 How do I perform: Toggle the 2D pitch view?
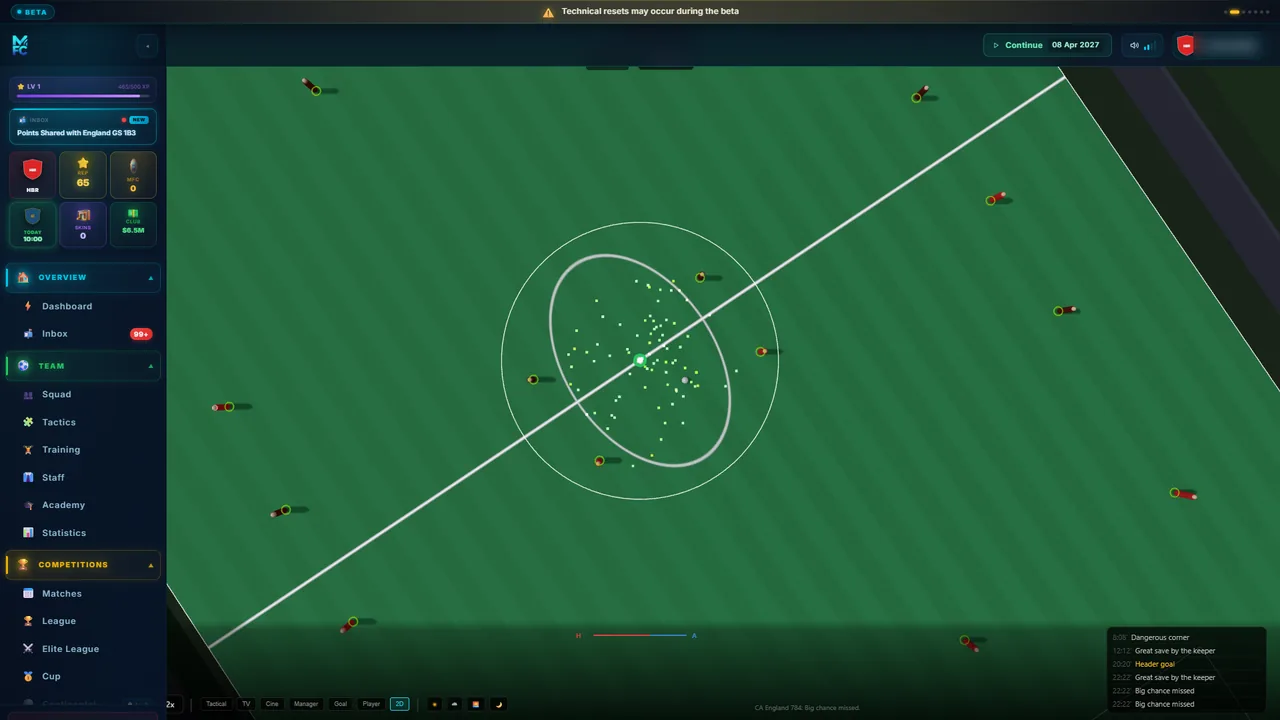pyautogui.click(x=400, y=704)
